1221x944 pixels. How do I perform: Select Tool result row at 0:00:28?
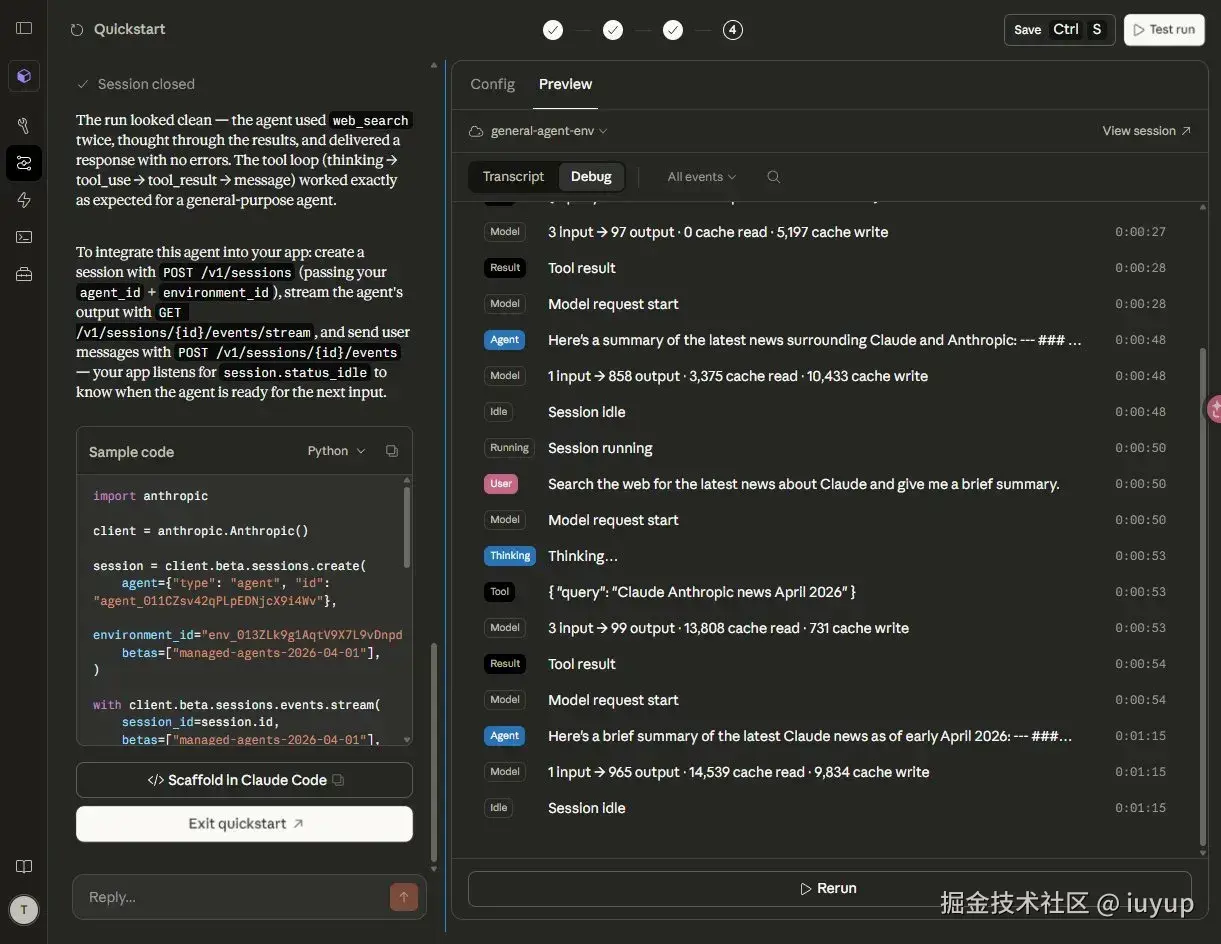[825, 268]
